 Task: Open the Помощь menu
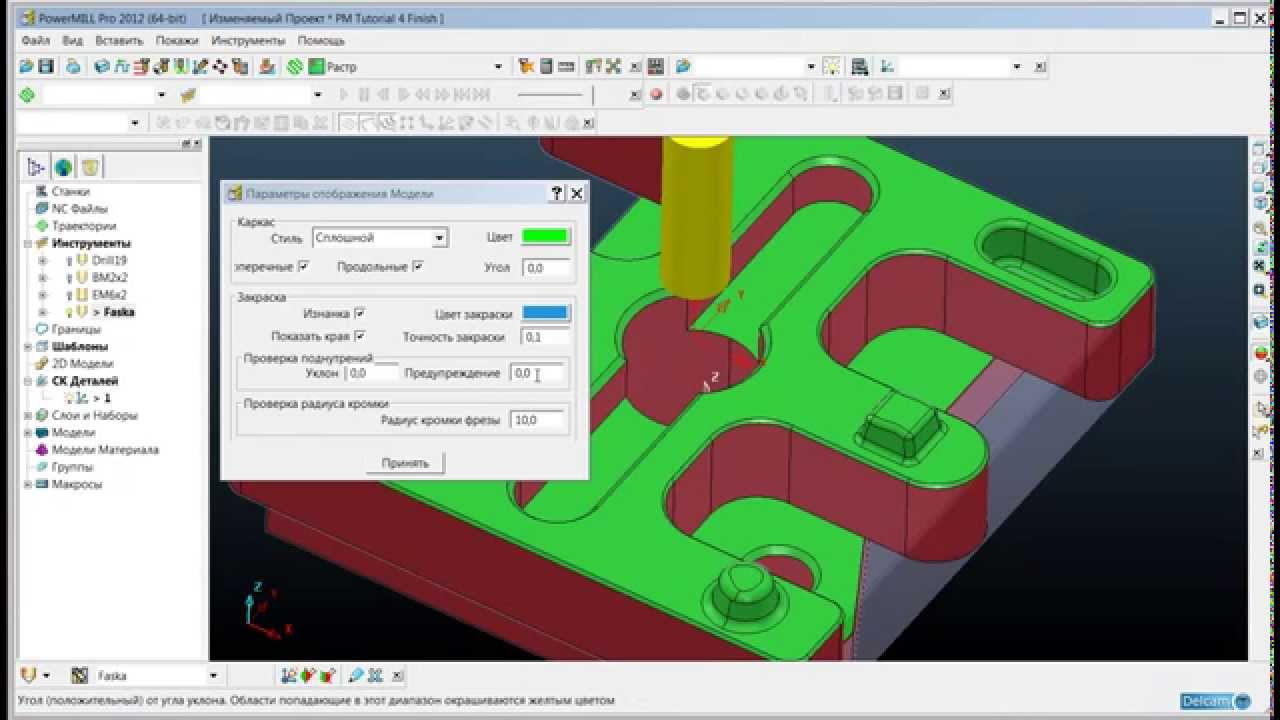(321, 41)
